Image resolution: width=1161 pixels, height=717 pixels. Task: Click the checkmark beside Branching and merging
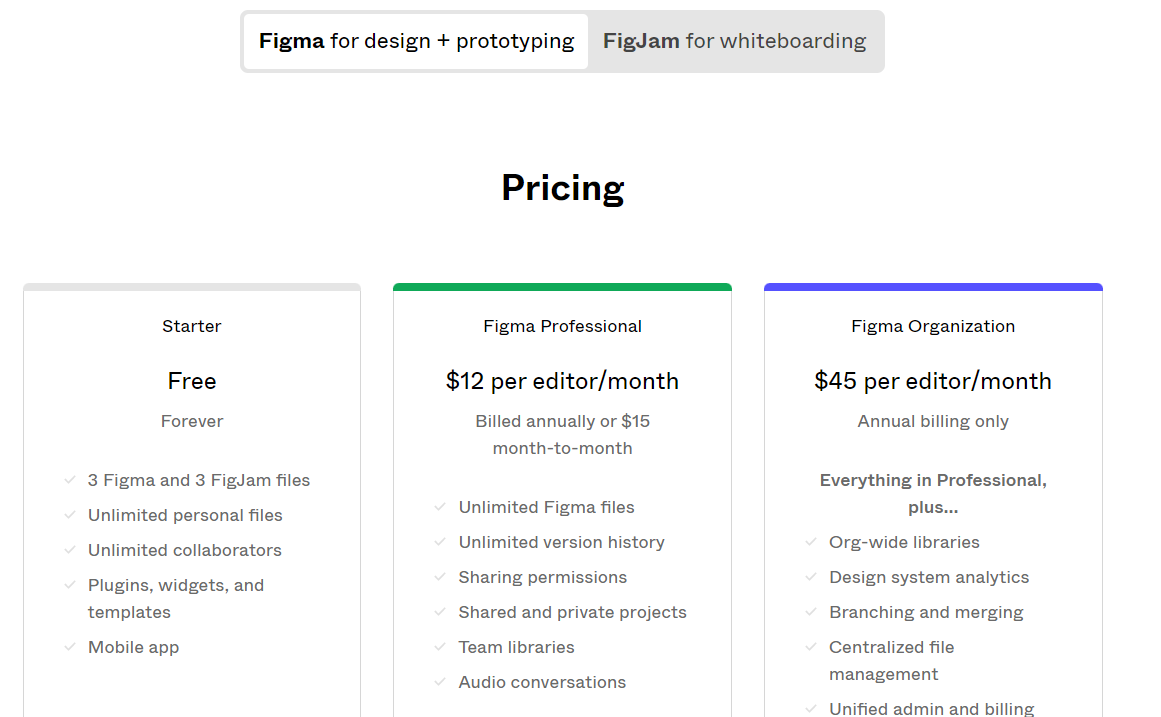coord(811,612)
